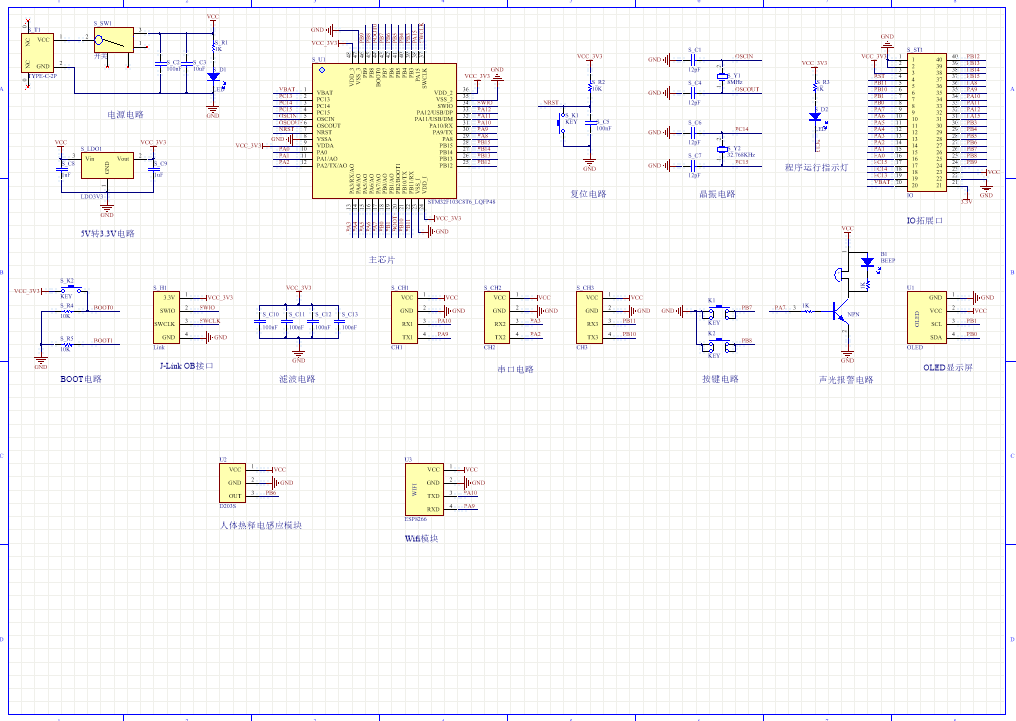Select the PB6 net label on D203S OUT
The height and width of the screenshot is (721, 1016).
(x=271, y=492)
